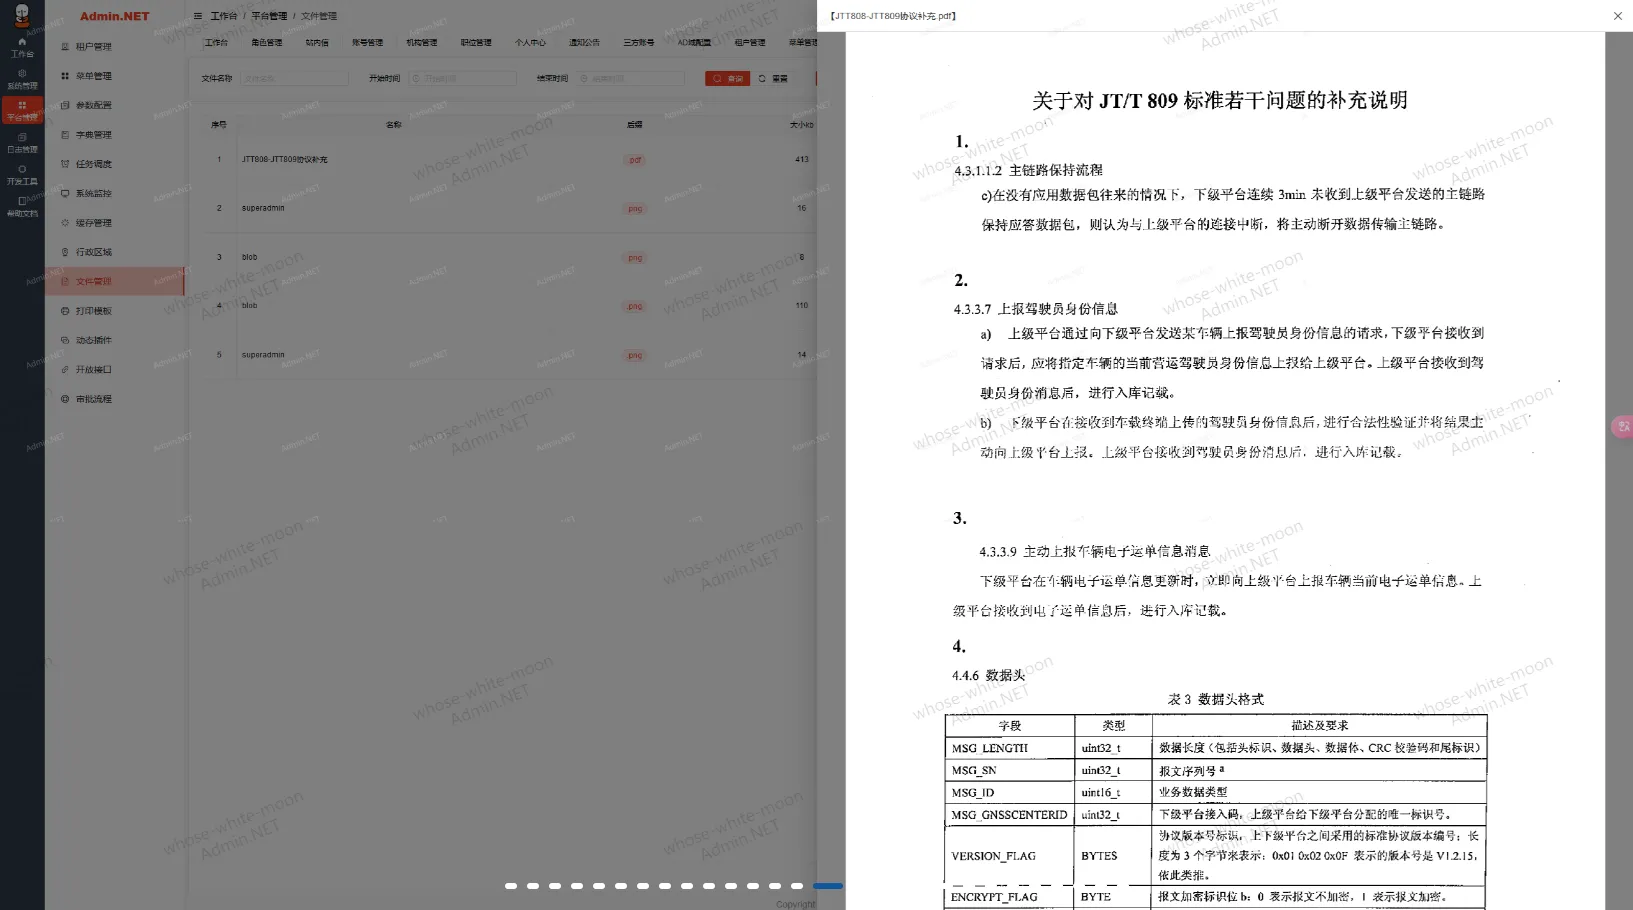Open the 开始时间 date picker
Image resolution: width=1633 pixels, height=910 pixels.
pyautogui.click(x=462, y=78)
